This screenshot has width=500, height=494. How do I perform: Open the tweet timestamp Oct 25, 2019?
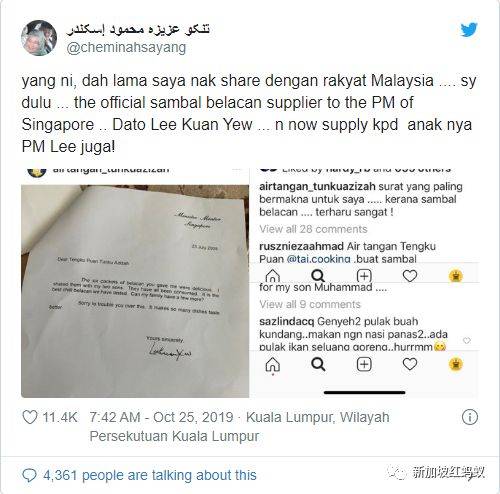coord(161,417)
